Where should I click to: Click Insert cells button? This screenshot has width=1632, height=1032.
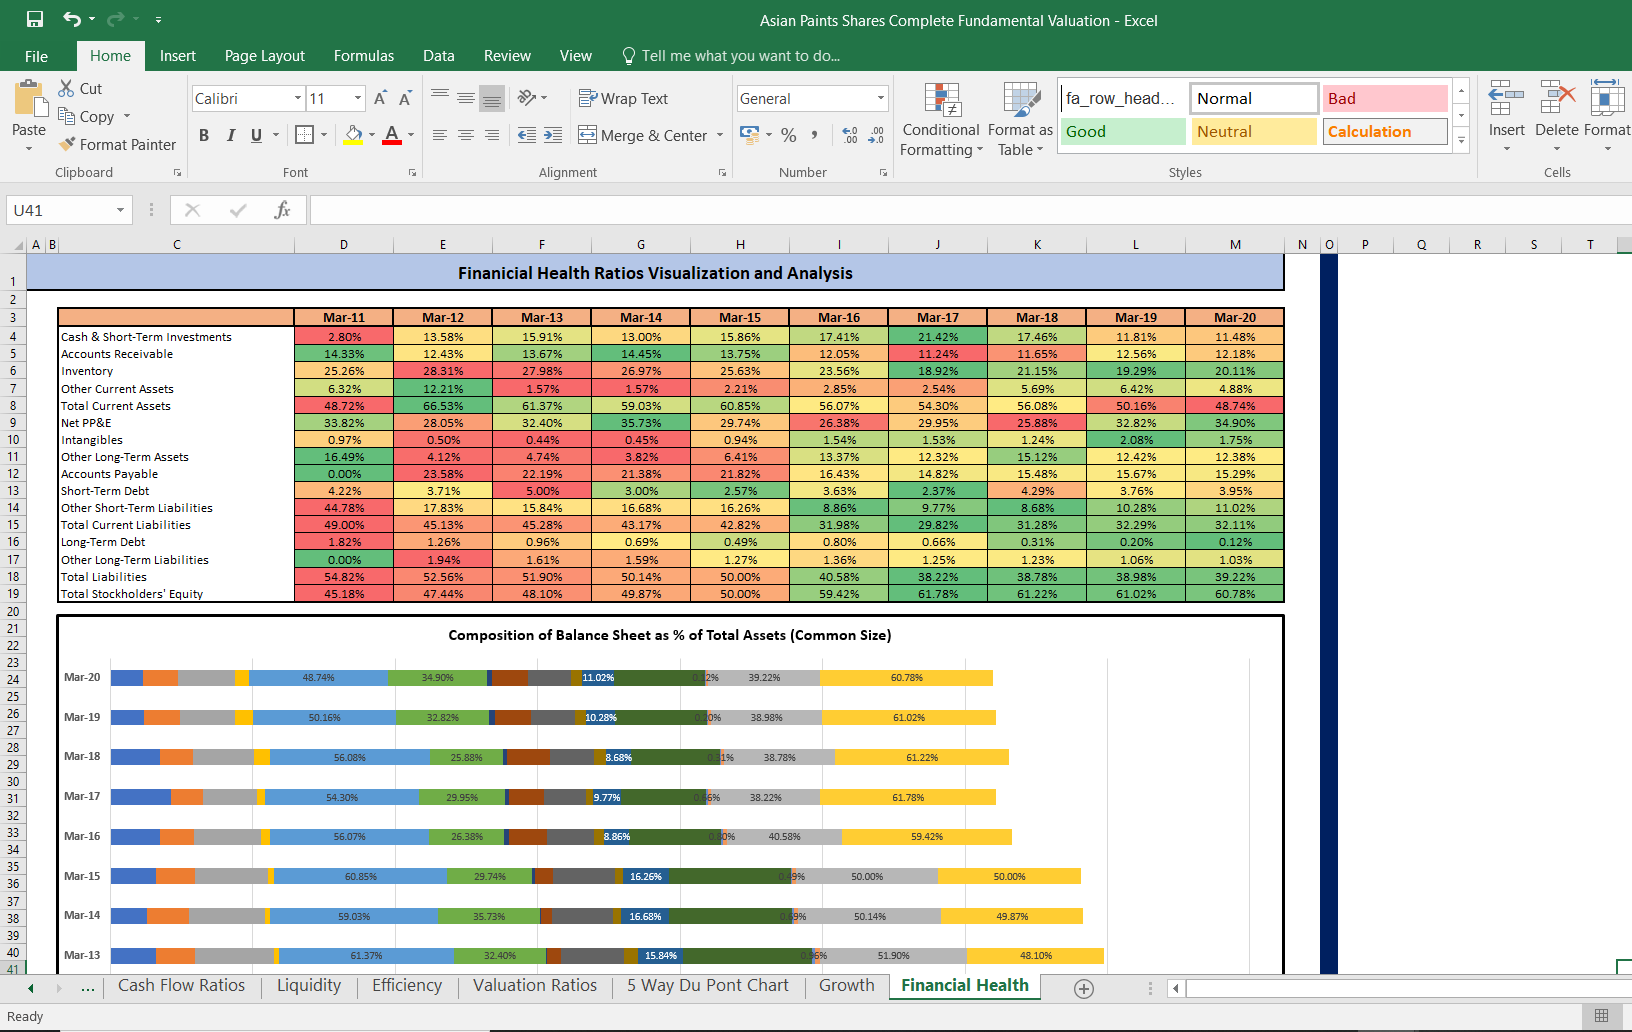pyautogui.click(x=1506, y=118)
